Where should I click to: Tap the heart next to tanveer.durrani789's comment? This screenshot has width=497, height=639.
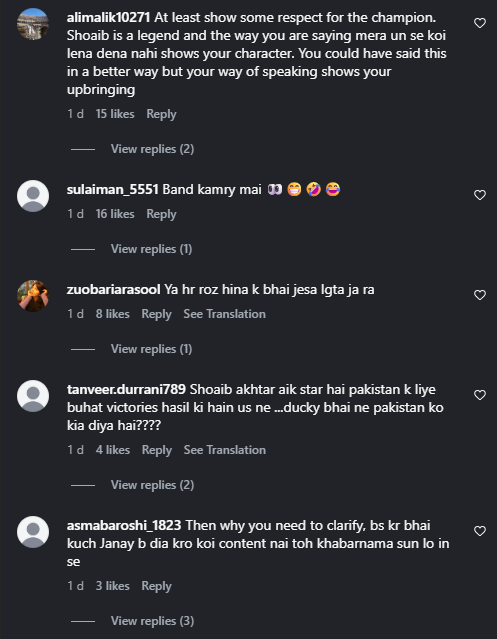click(x=480, y=395)
